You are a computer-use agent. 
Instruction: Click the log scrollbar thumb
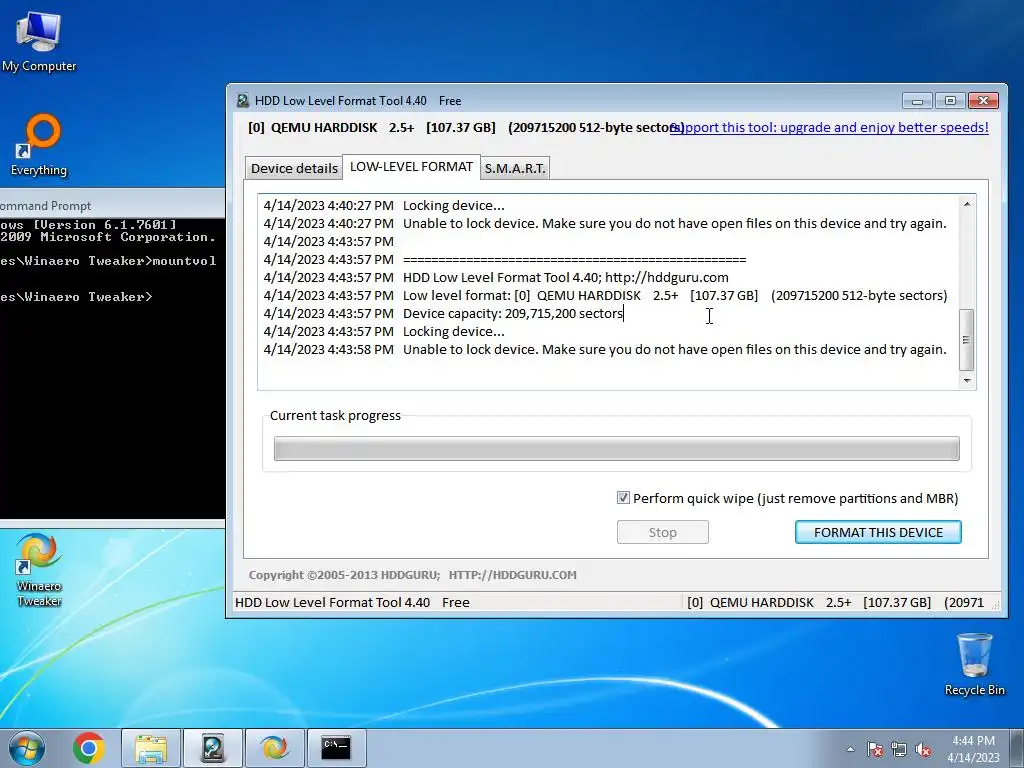click(x=967, y=340)
